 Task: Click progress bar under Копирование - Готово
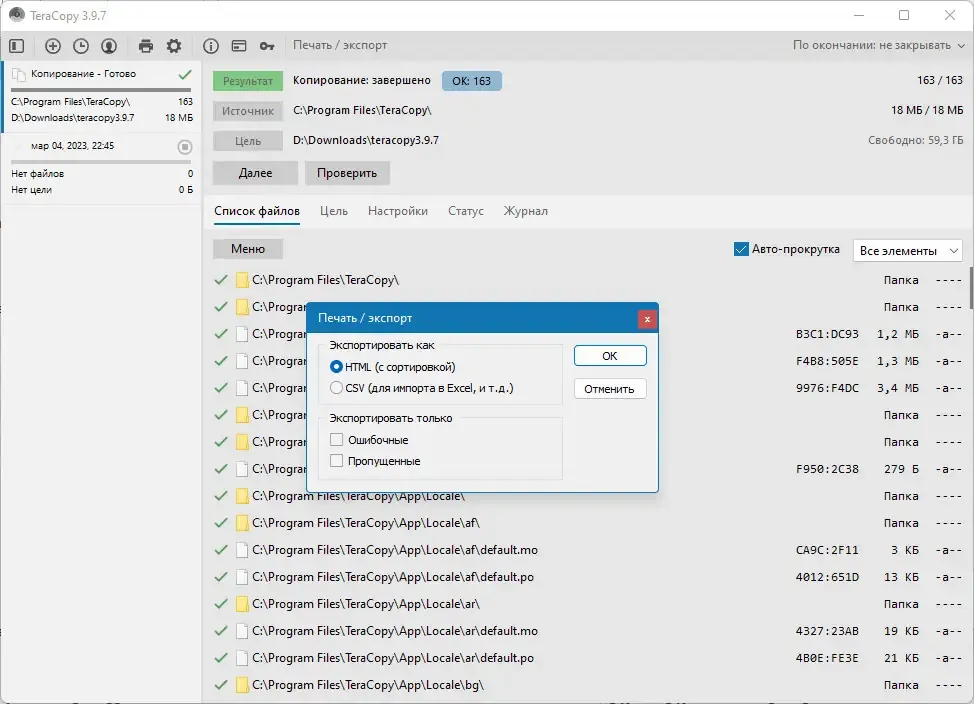[101, 90]
